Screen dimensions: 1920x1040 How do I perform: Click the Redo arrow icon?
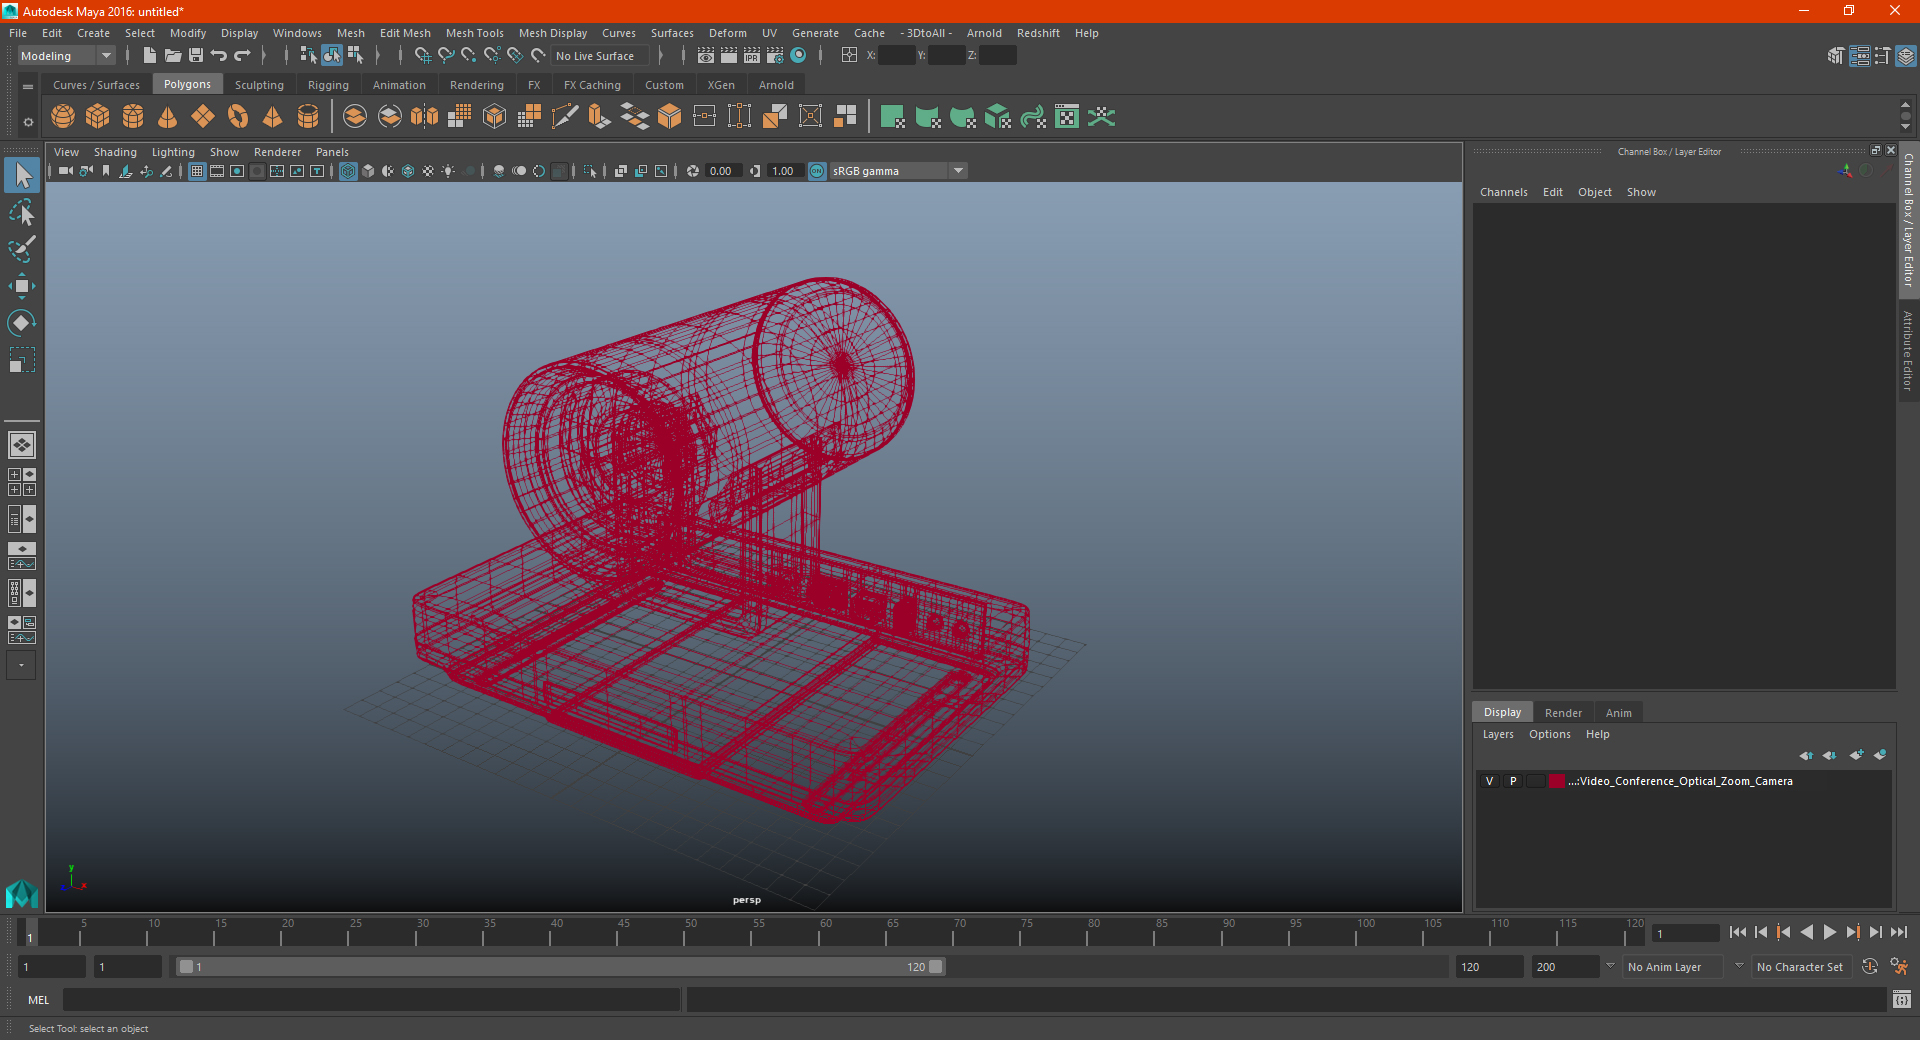242,56
